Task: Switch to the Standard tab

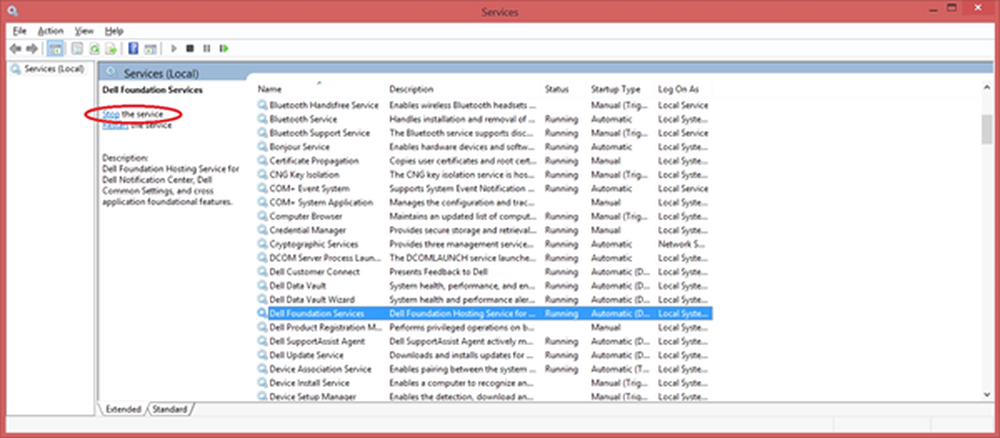Action: pos(170,409)
